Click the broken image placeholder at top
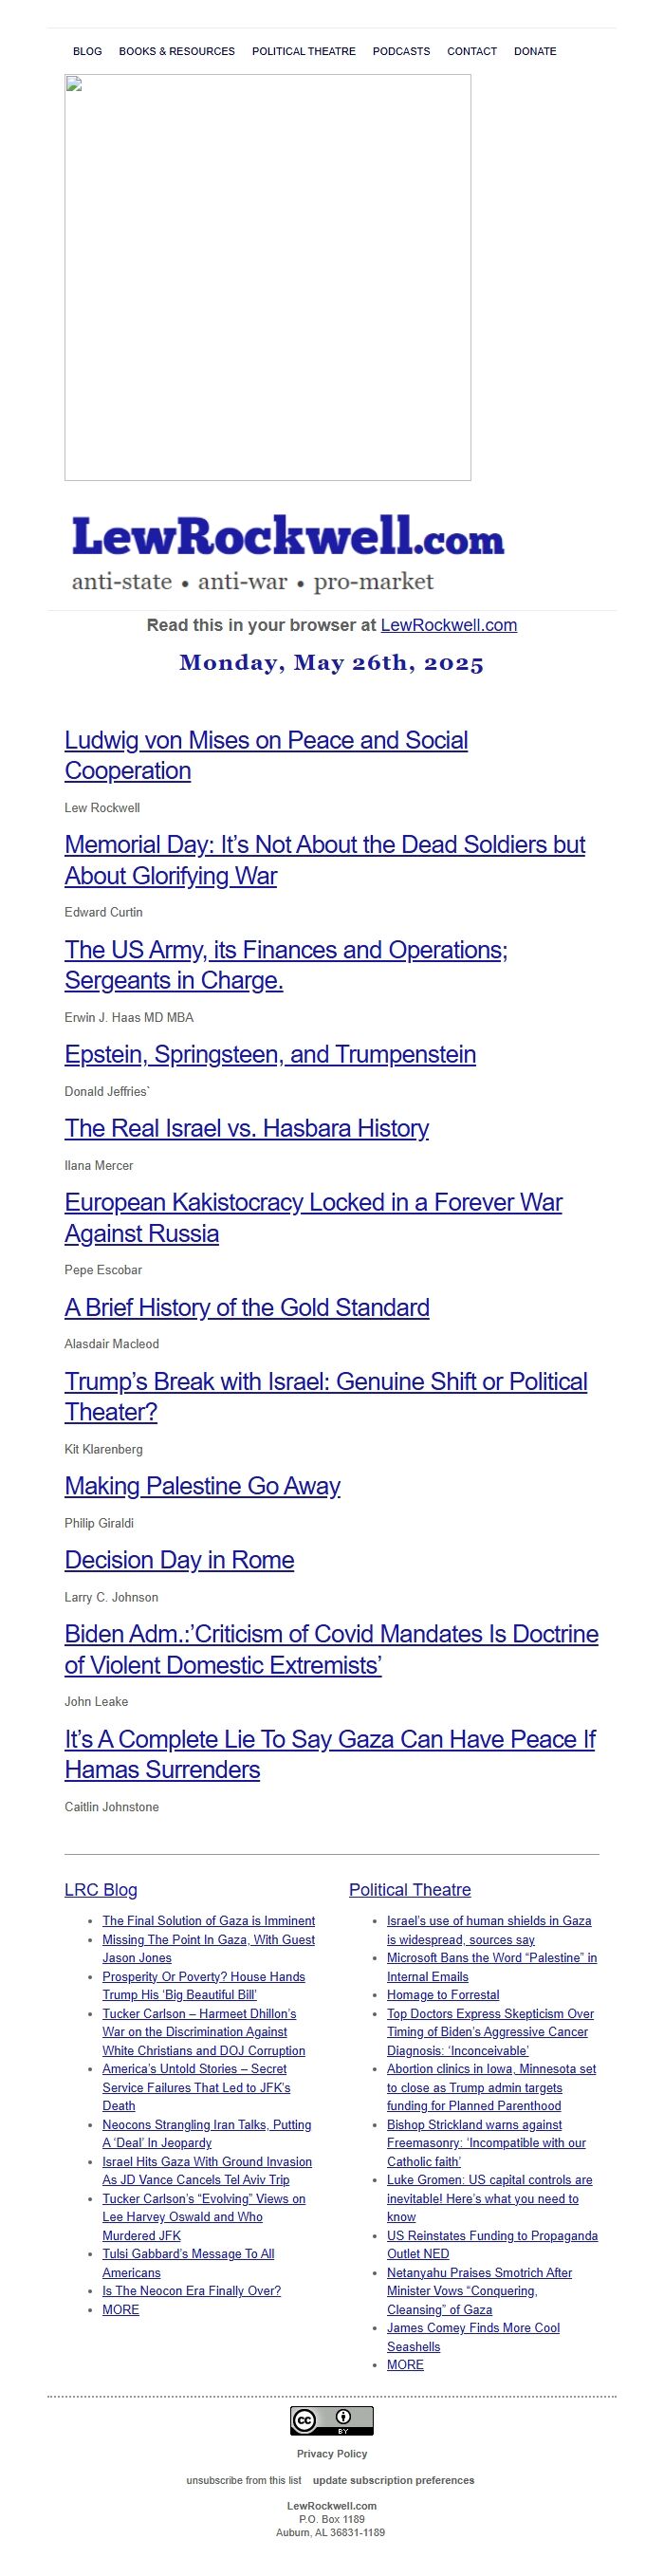Image resolution: width=664 pixels, height=2576 pixels. 268,277
